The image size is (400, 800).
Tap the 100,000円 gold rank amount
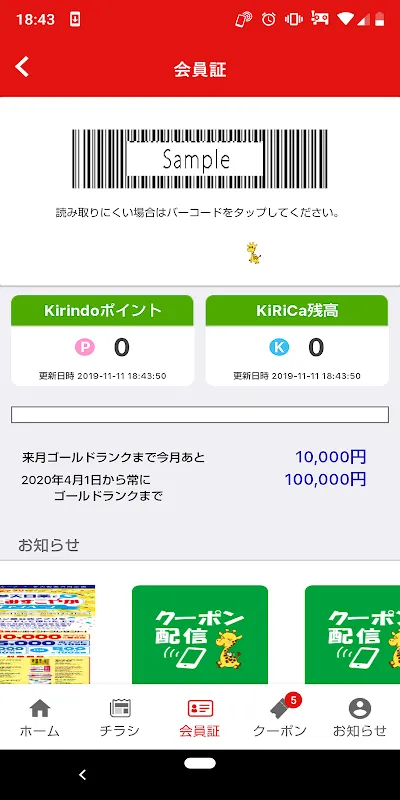(326, 480)
